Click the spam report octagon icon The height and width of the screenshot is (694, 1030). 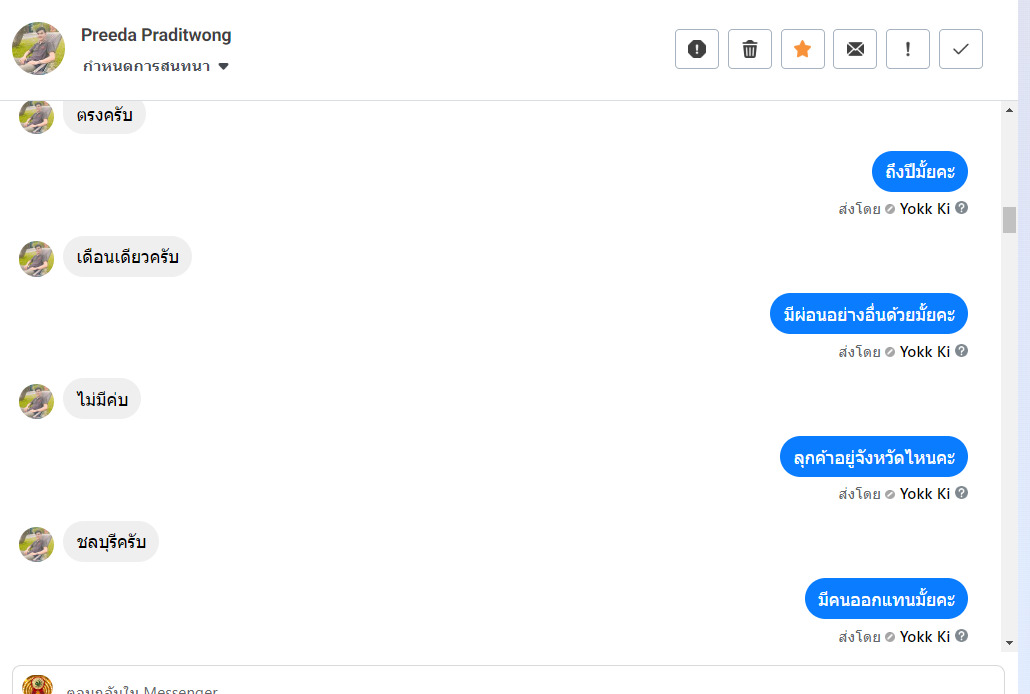click(x=697, y=49)
